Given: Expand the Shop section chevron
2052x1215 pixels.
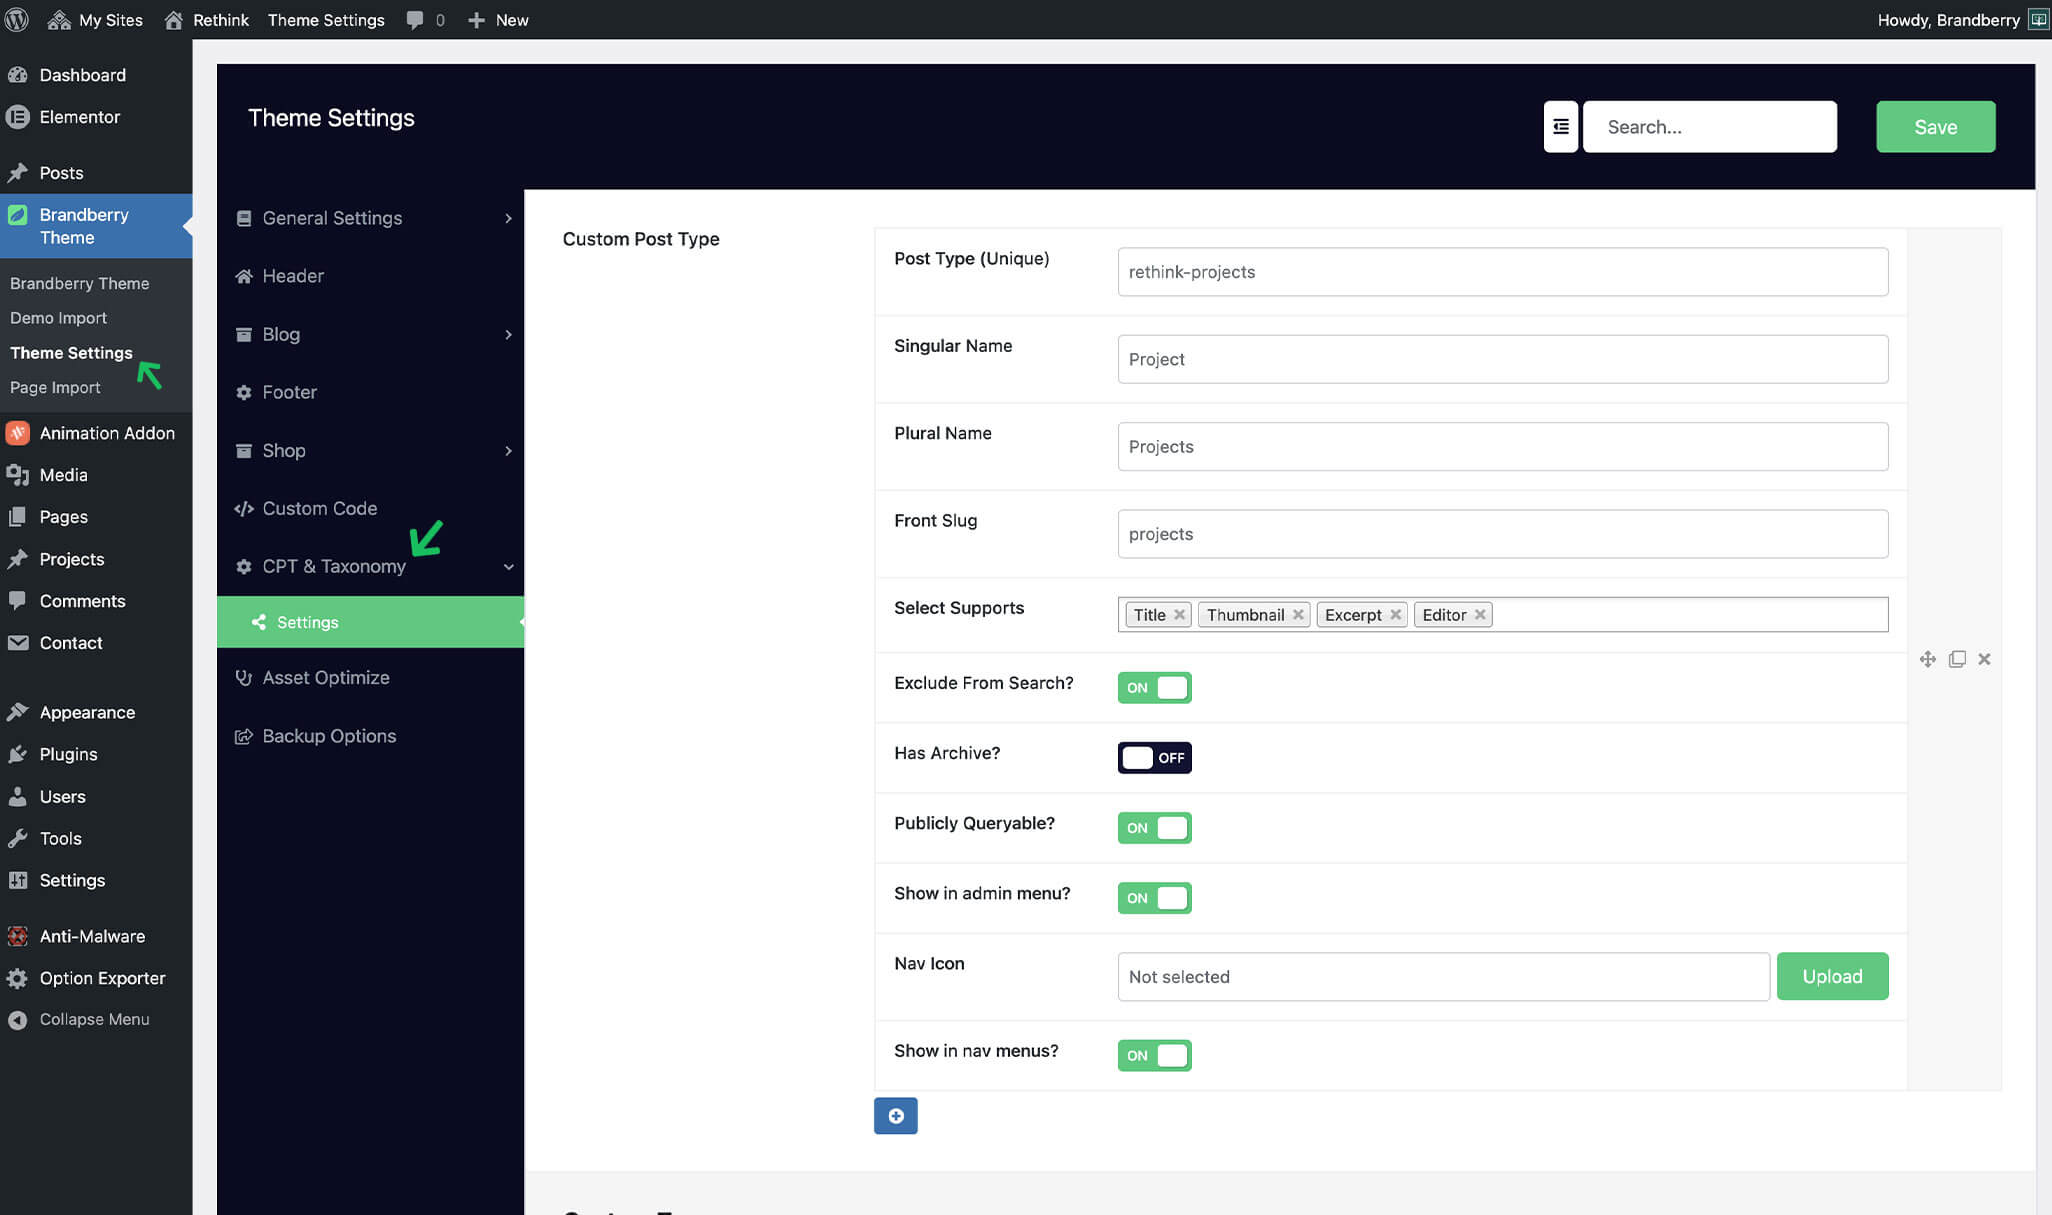Looking at the screenshot, I should coord(508,451).
